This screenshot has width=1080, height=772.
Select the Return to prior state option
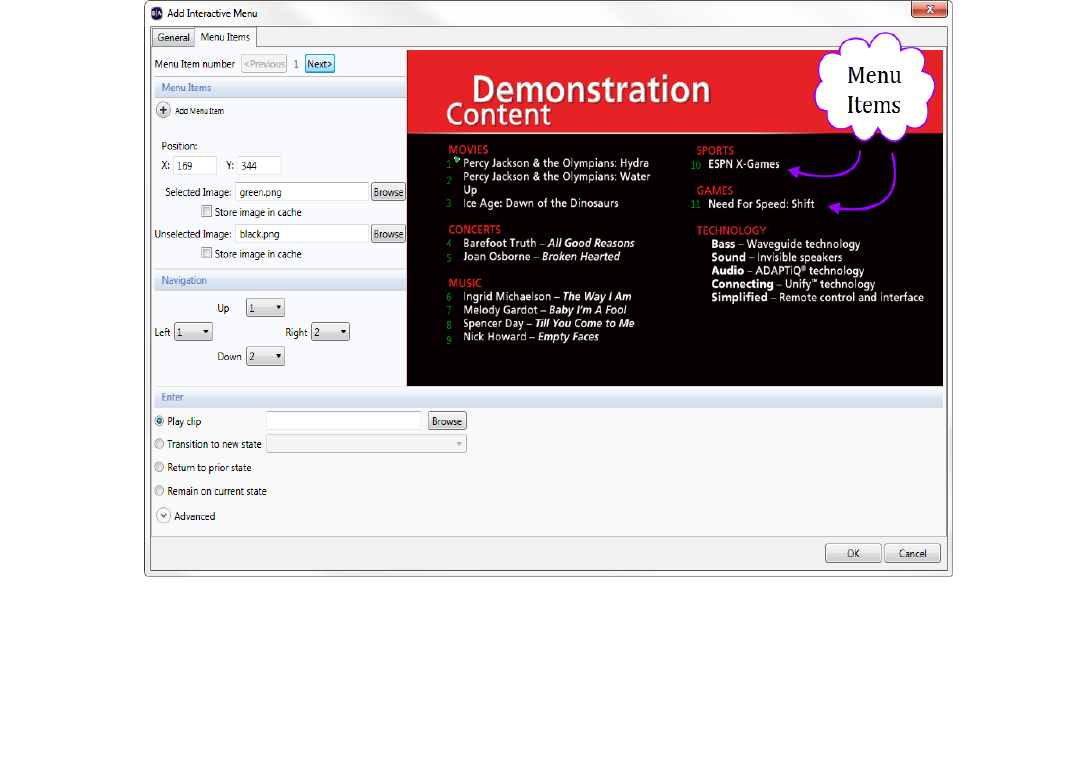160,467
